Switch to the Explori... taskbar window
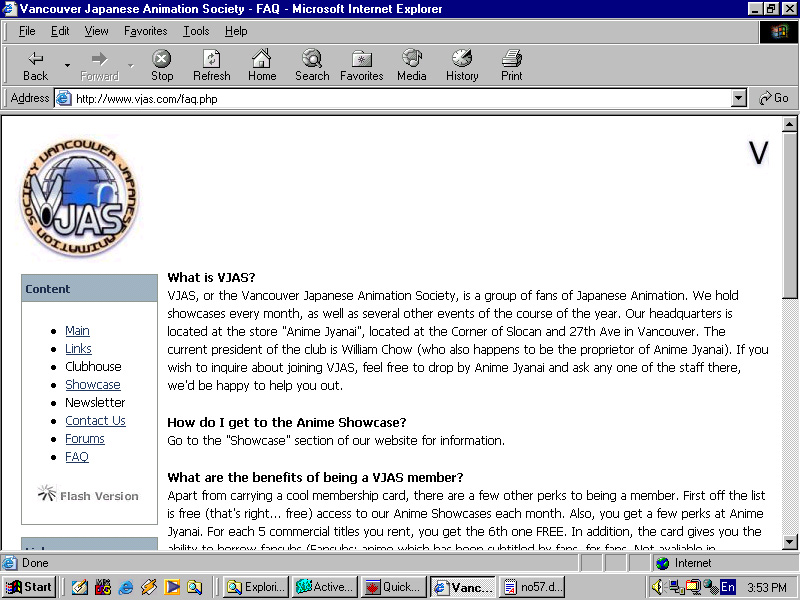 point(256,587)
